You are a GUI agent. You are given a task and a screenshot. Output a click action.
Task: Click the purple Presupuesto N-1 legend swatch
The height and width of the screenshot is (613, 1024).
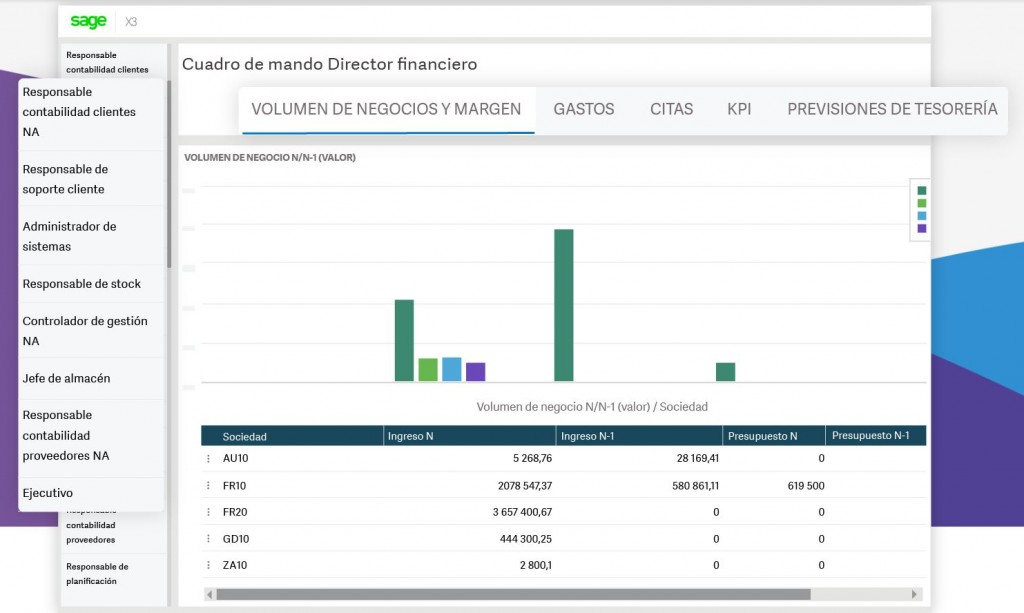(x=921, y=226)
